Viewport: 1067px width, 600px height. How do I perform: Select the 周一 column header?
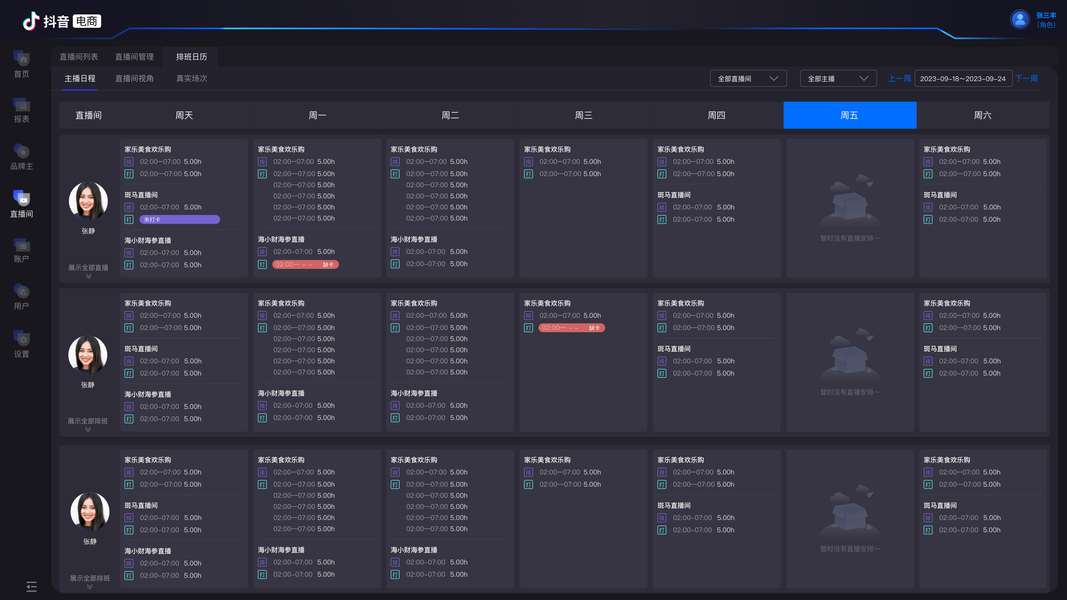pos(317,115)
